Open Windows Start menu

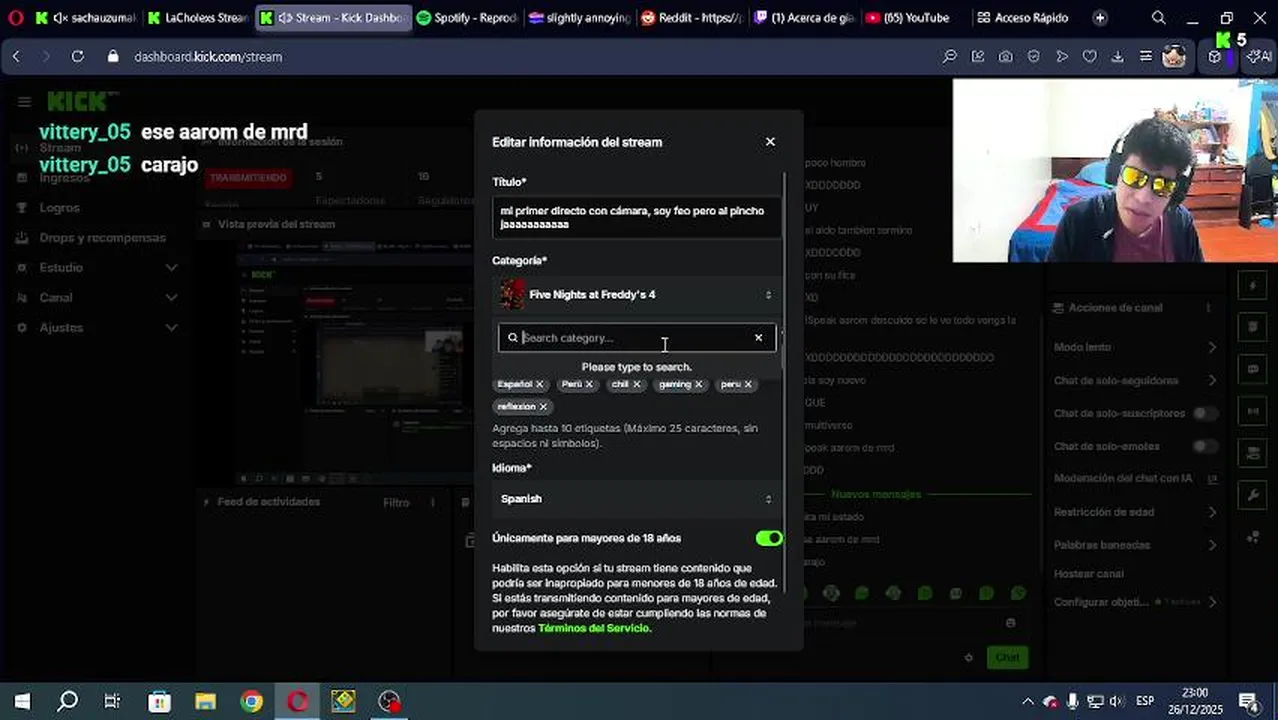click(x=22, y=701)
